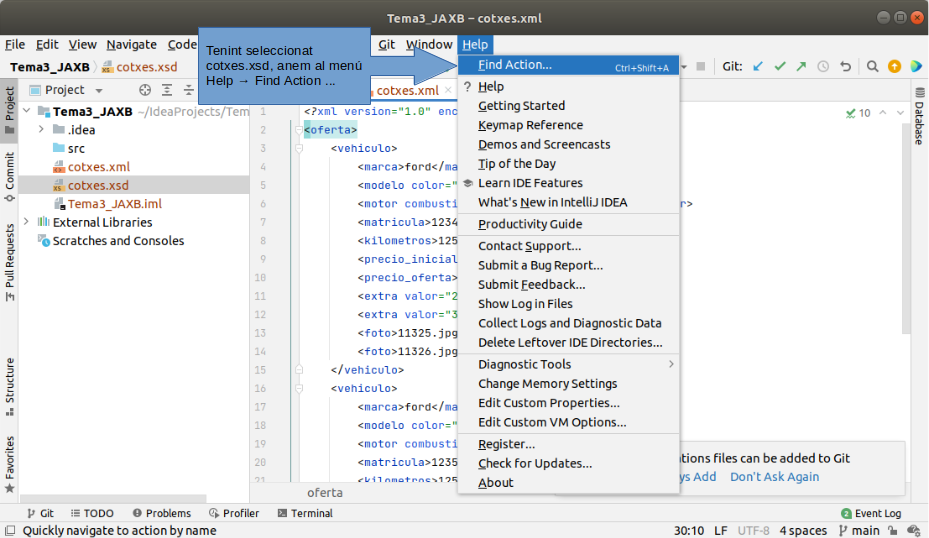Image resolution: width=929 pixels, height=538 pixels.
Task: Open run configuration dropdown arrow near toolbar
Action: (x=684, y=66)
